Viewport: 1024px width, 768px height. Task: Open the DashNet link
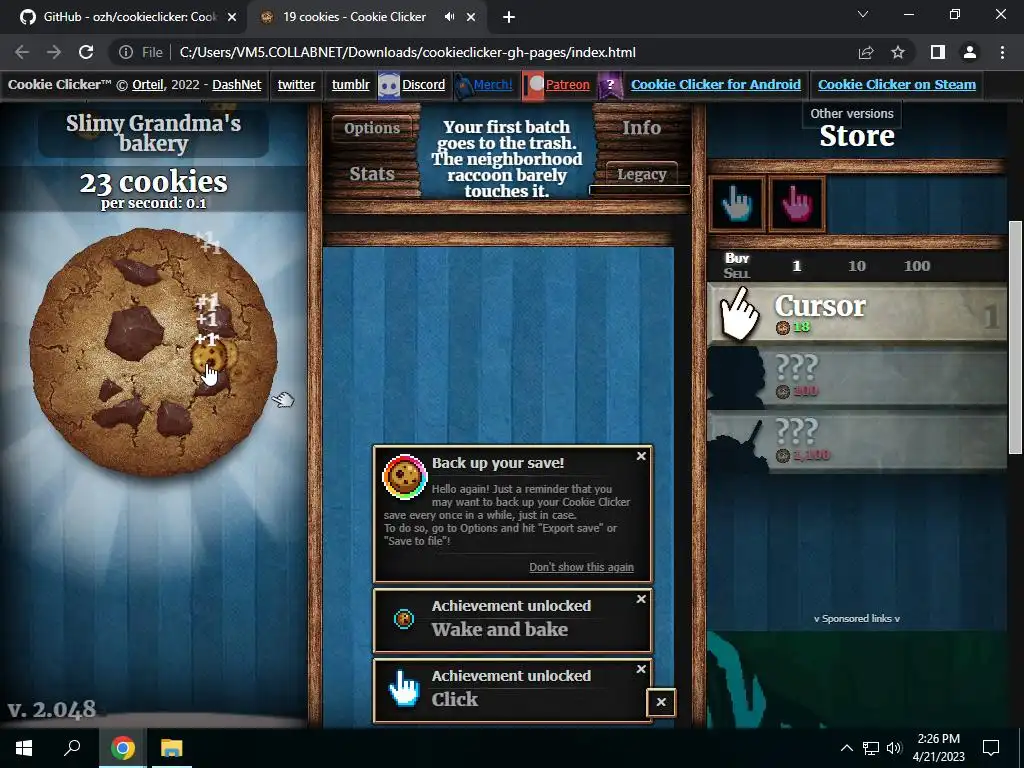point(237,84)
